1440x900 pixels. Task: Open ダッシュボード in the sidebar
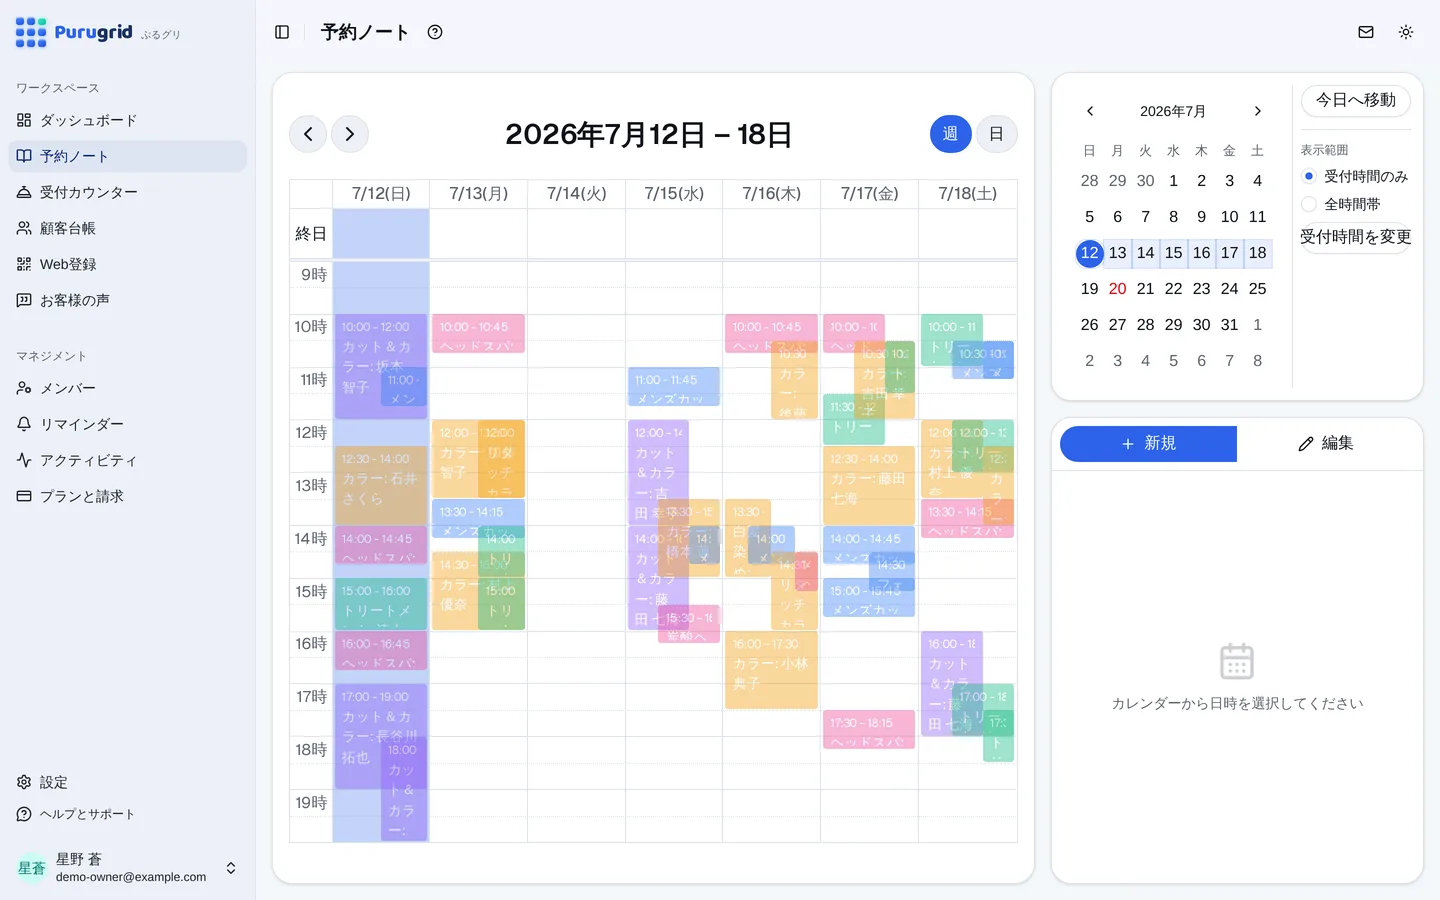tap(128, 120)
